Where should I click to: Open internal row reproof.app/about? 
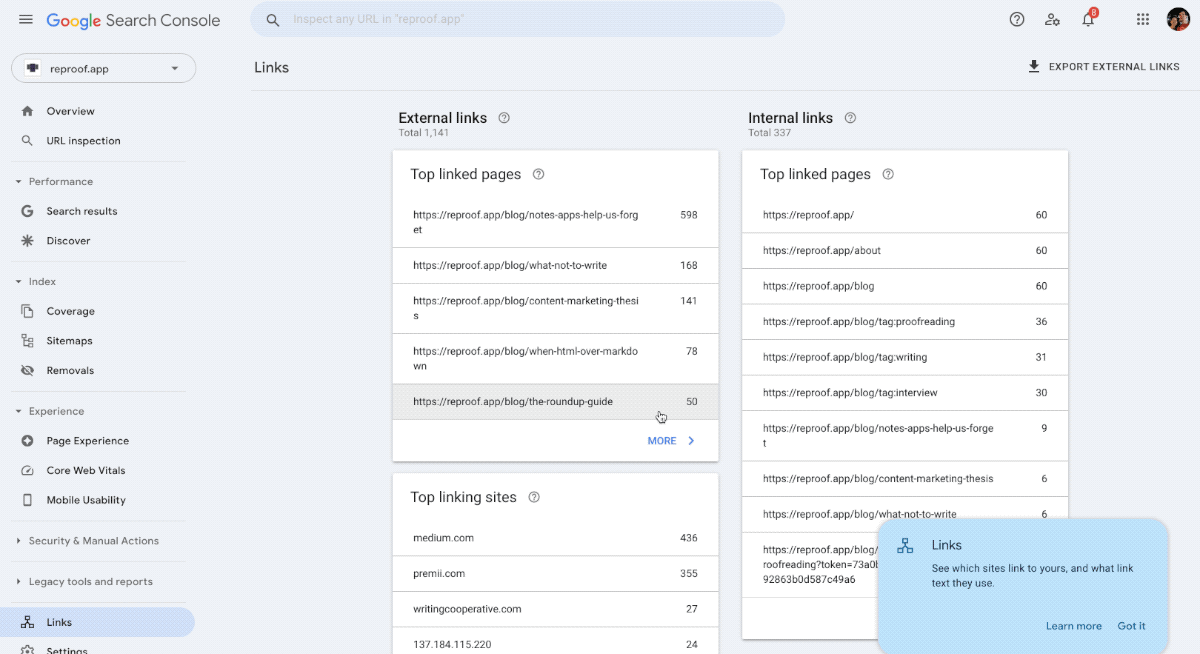coord(905,251)
